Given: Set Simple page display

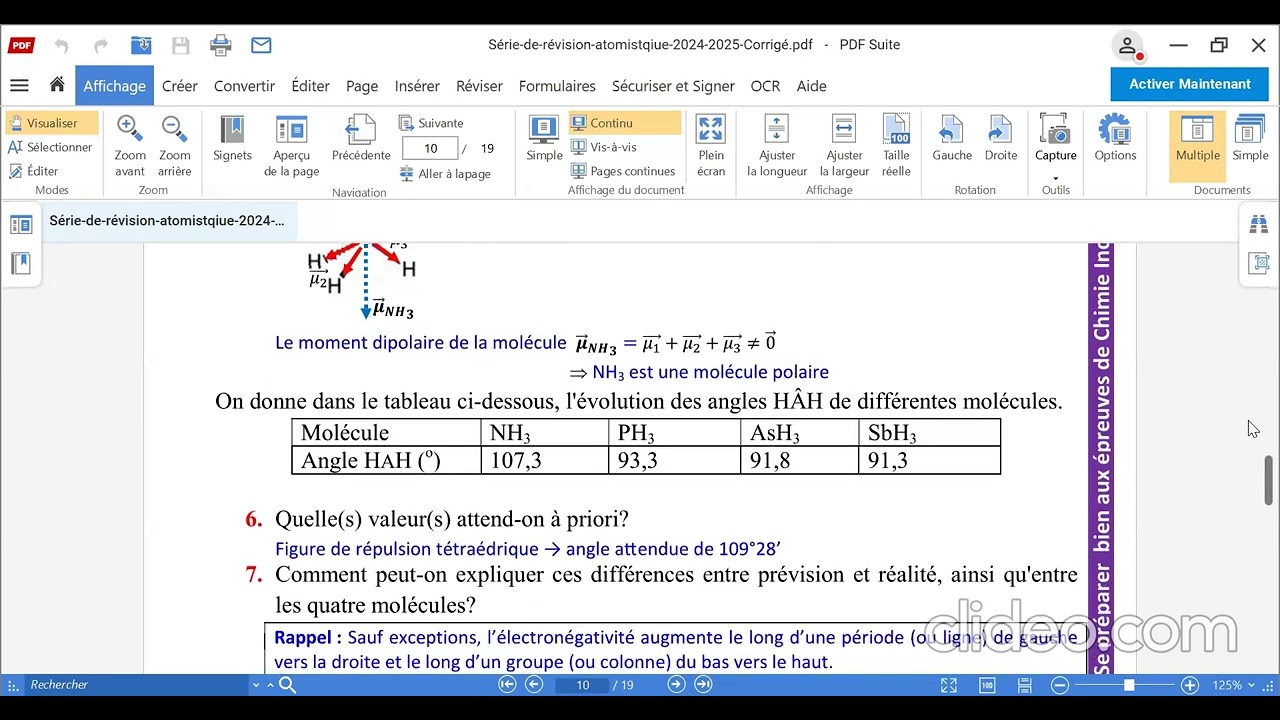Looking at the screenshot, I should point(544,139).
